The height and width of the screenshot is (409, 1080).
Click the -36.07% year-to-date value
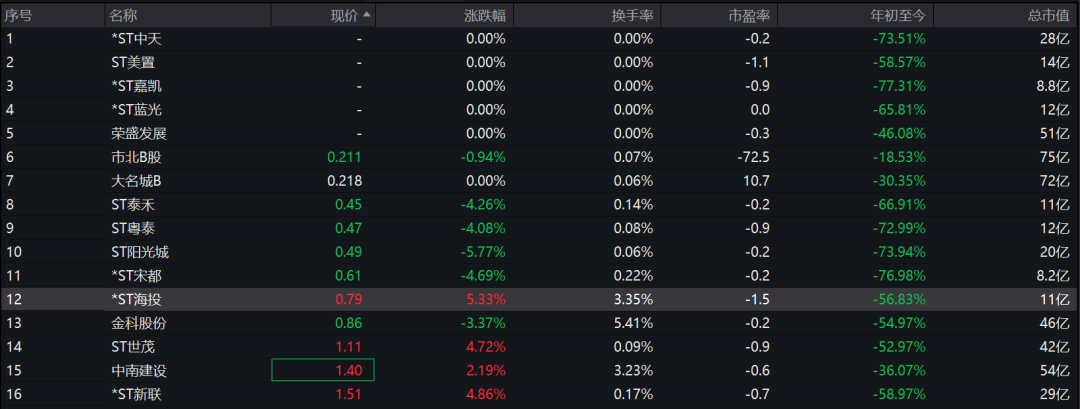coord(899,370)
